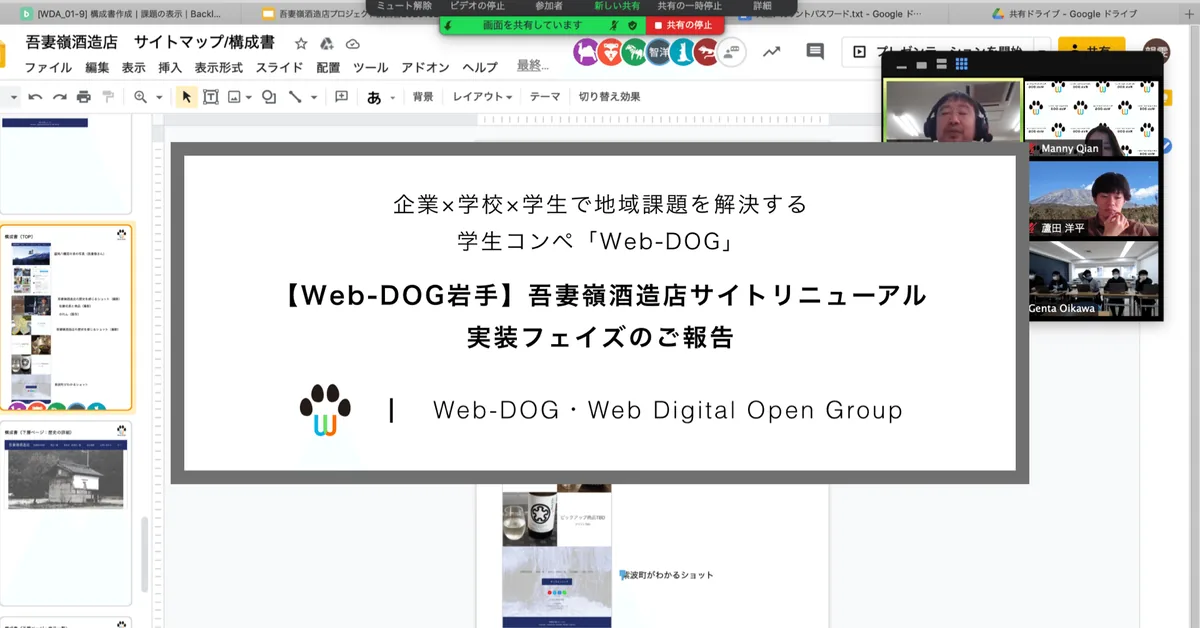
Task: Select the 構成書 (TOP) slide thumbnail
Action: coord(68,318)
